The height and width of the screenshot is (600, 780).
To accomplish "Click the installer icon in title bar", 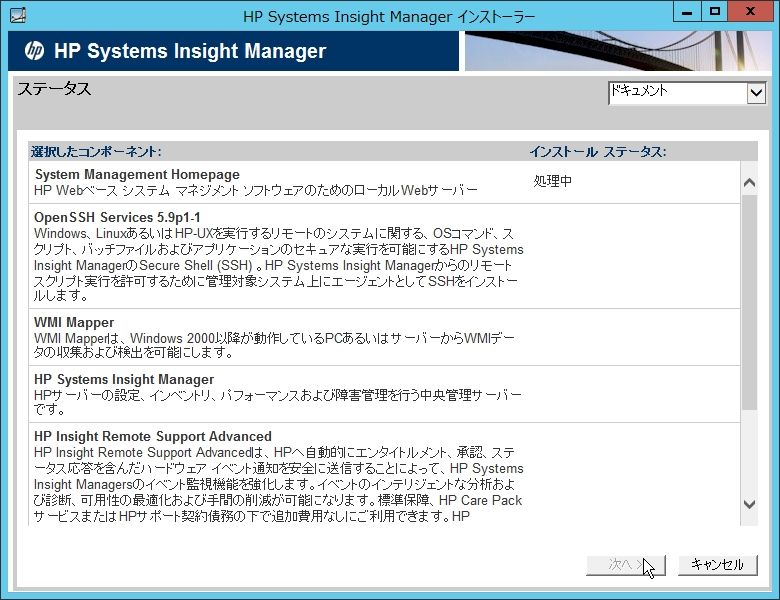I will 18,15.
